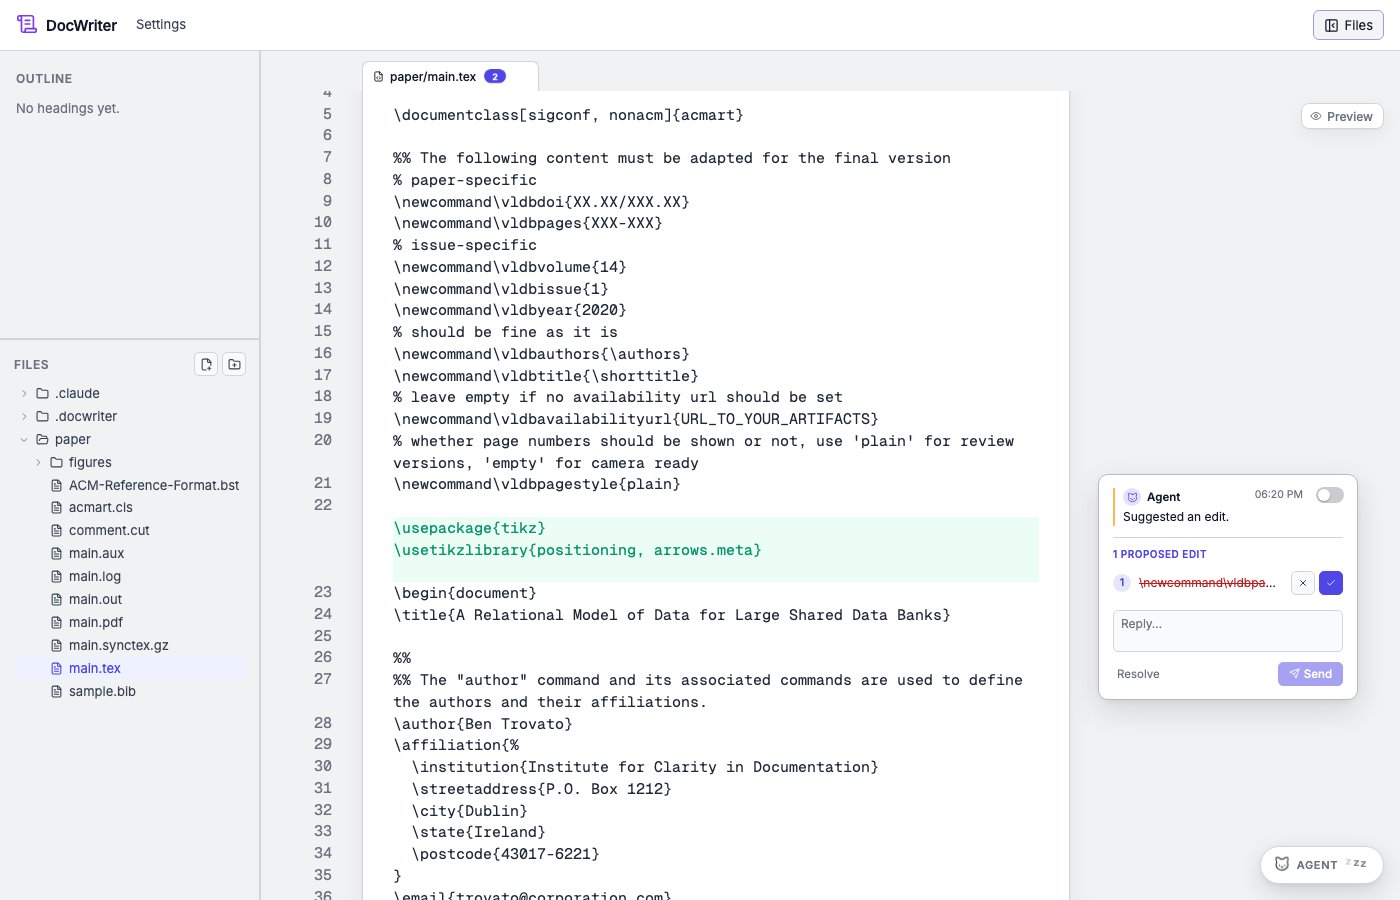Click the main.aux file icon
The image size is (1400, 900).
click(57, 553)
